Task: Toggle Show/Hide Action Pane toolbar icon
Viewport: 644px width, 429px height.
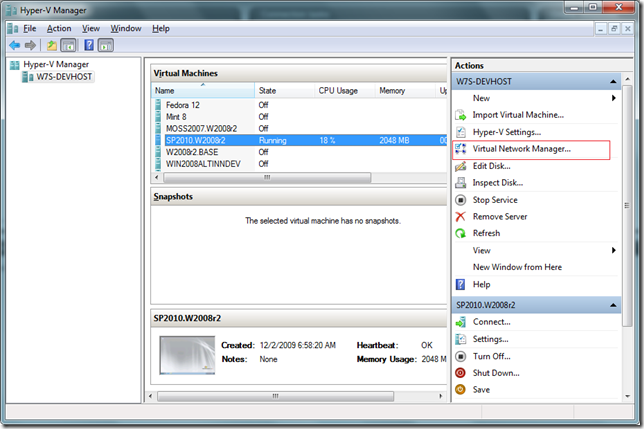Action: point(106,45)
